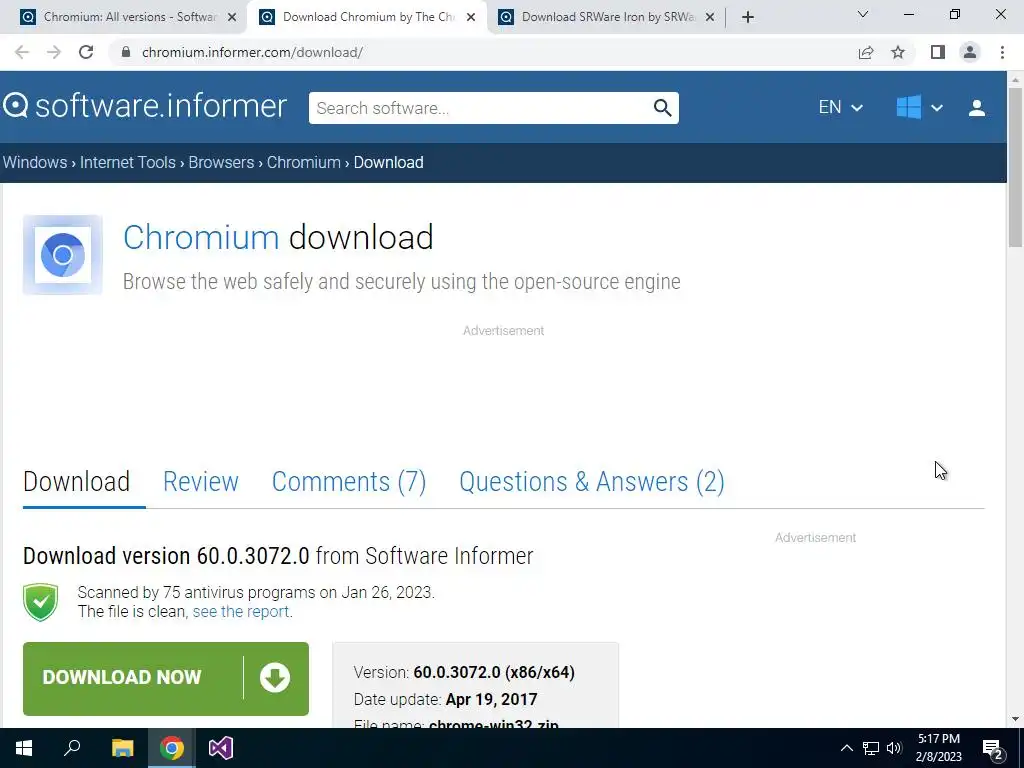Click the download arrow icon on green button
The height and width of the screenshot is (768, 1024).
275,678
